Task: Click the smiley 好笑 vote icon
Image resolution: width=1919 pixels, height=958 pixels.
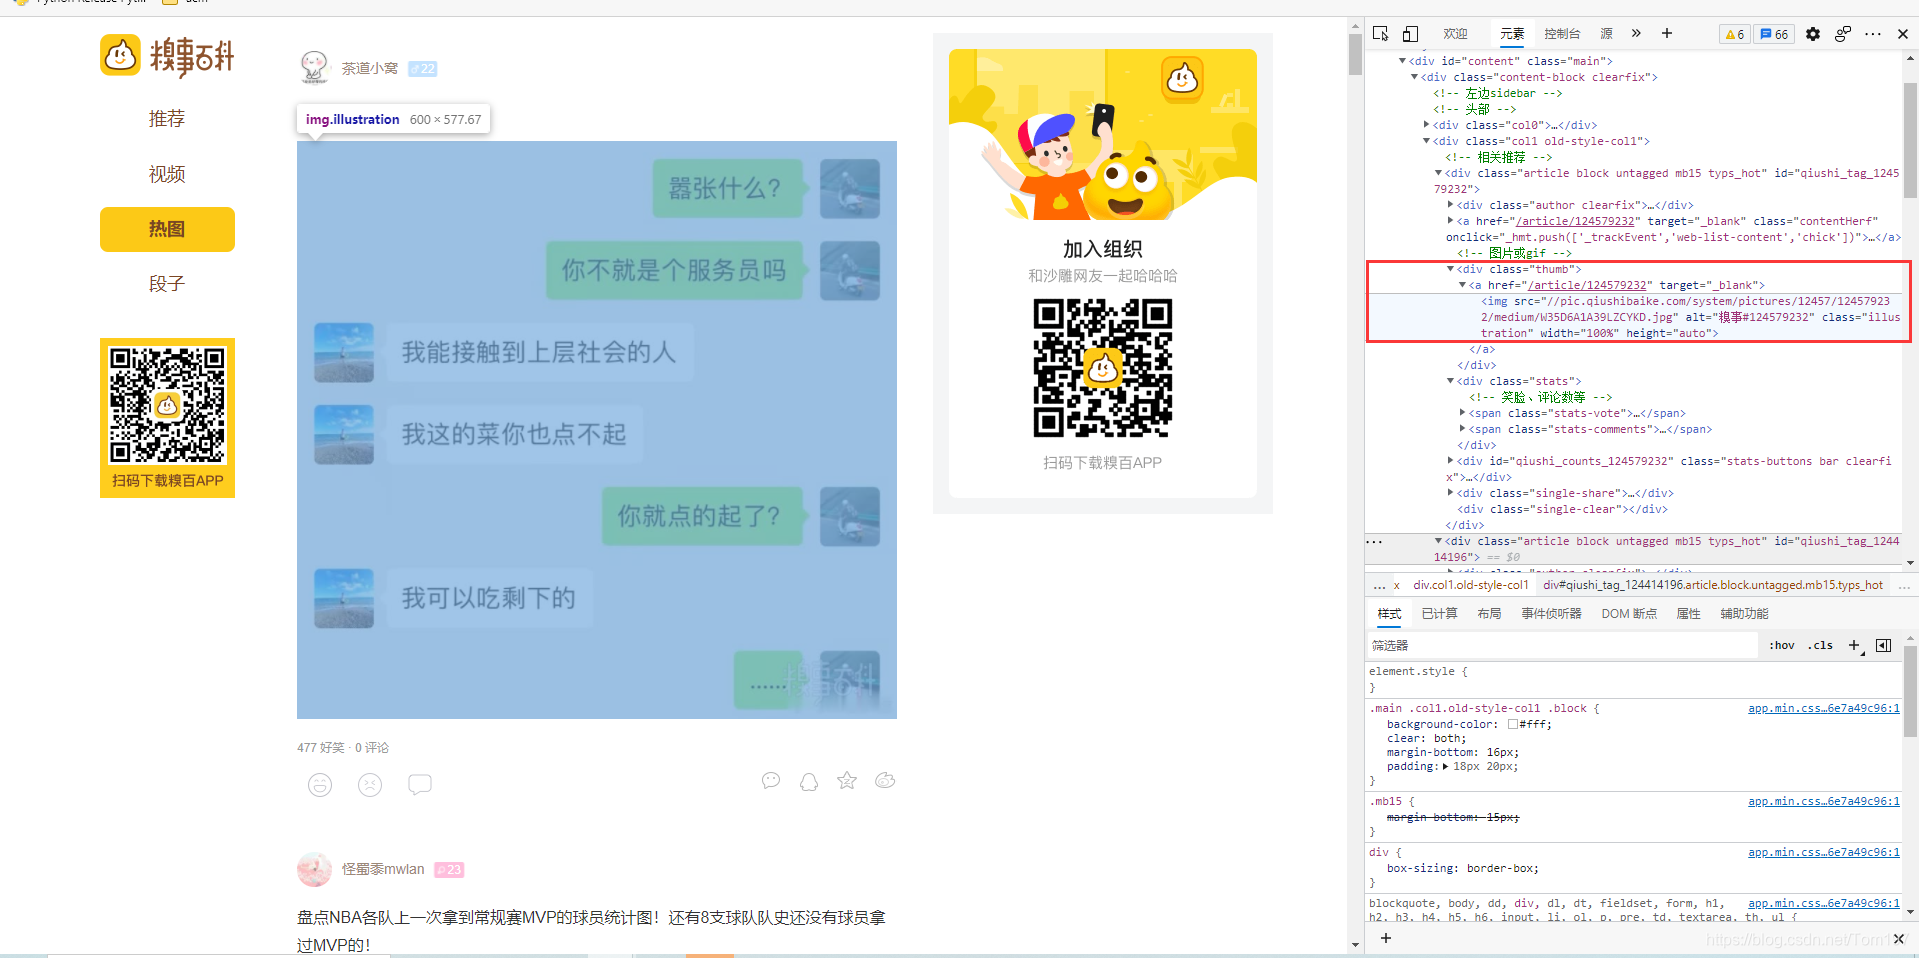Action: tap(320, 784)
